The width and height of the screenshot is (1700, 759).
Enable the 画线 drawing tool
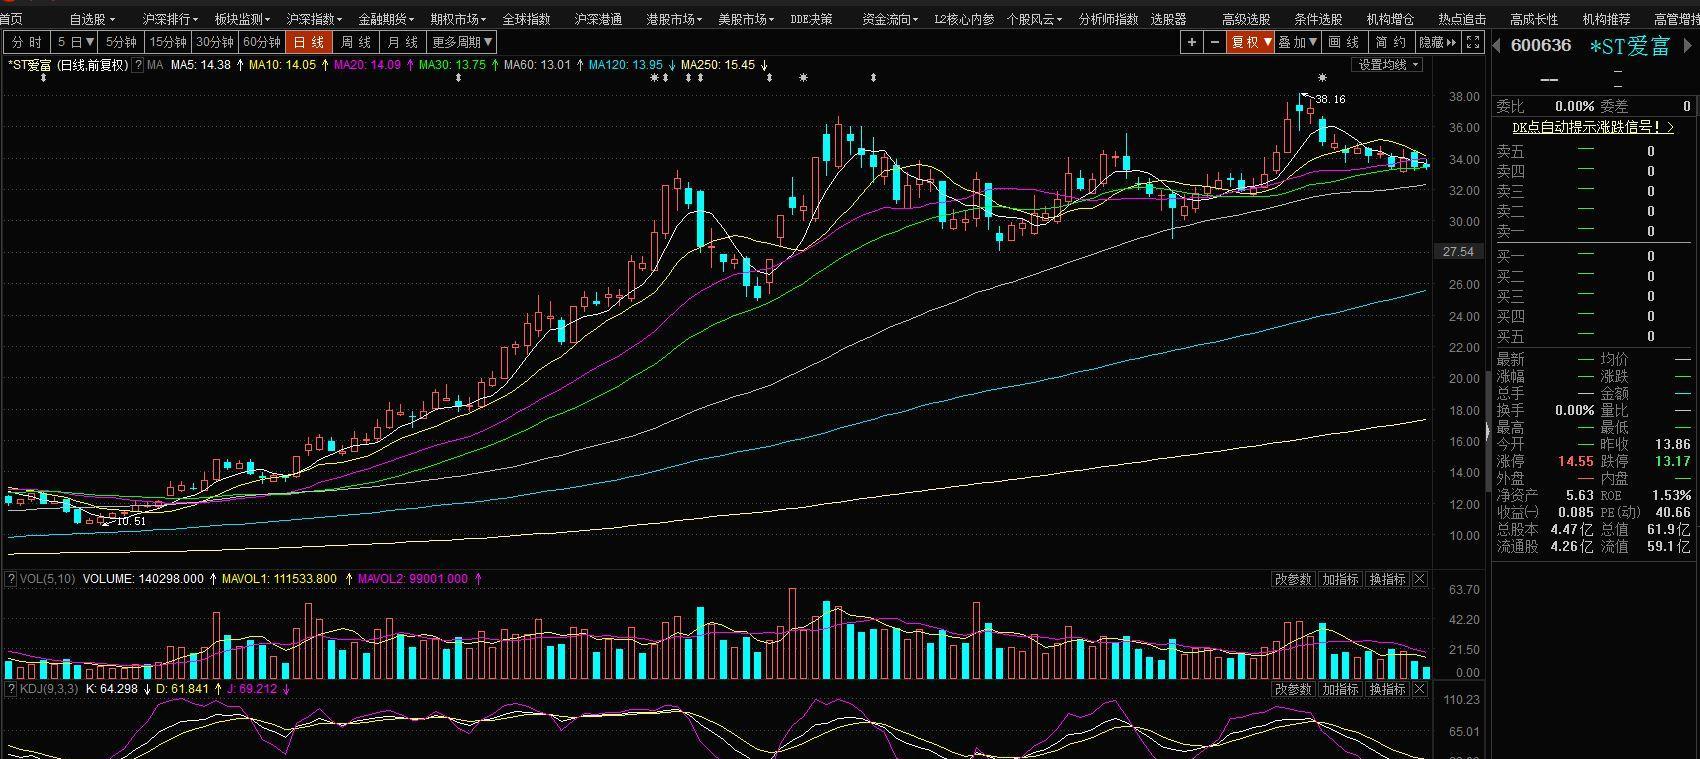[1344, 42]
